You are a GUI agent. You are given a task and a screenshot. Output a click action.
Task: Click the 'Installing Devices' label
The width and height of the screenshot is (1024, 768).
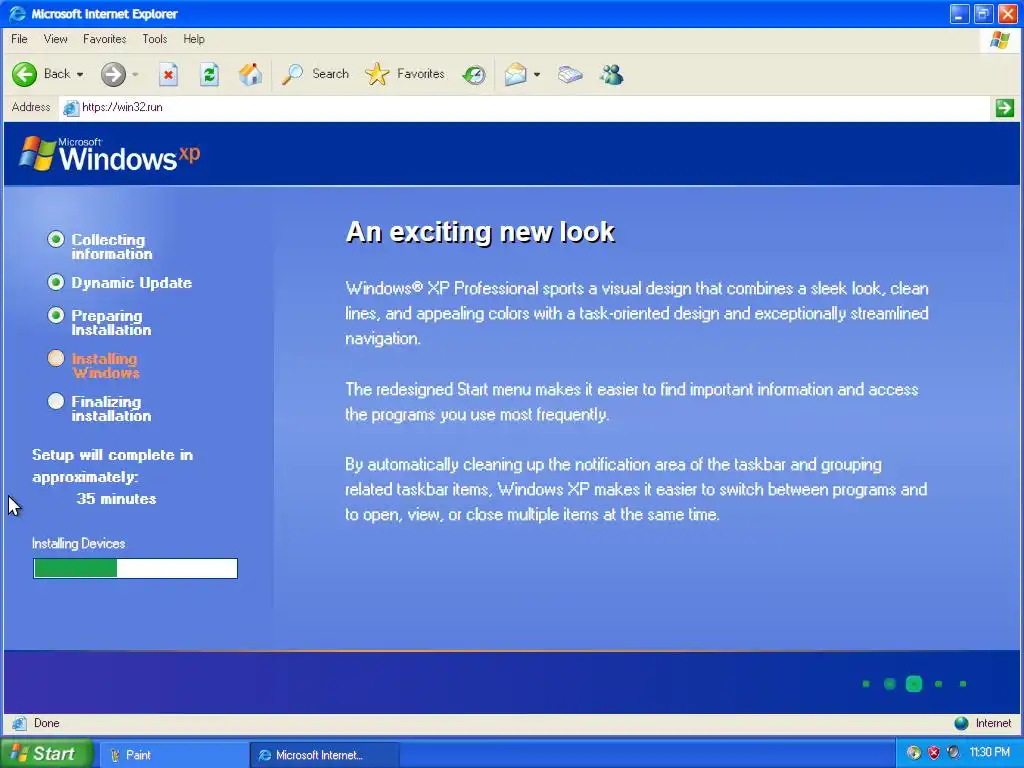[78, 543]
